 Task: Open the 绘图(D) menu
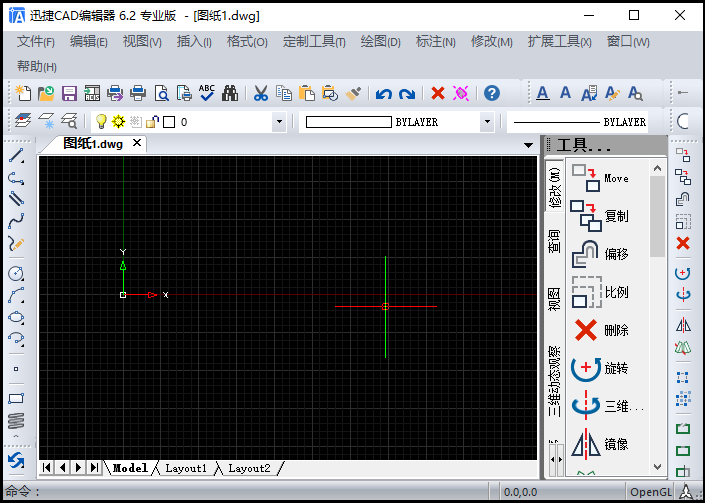380,42
